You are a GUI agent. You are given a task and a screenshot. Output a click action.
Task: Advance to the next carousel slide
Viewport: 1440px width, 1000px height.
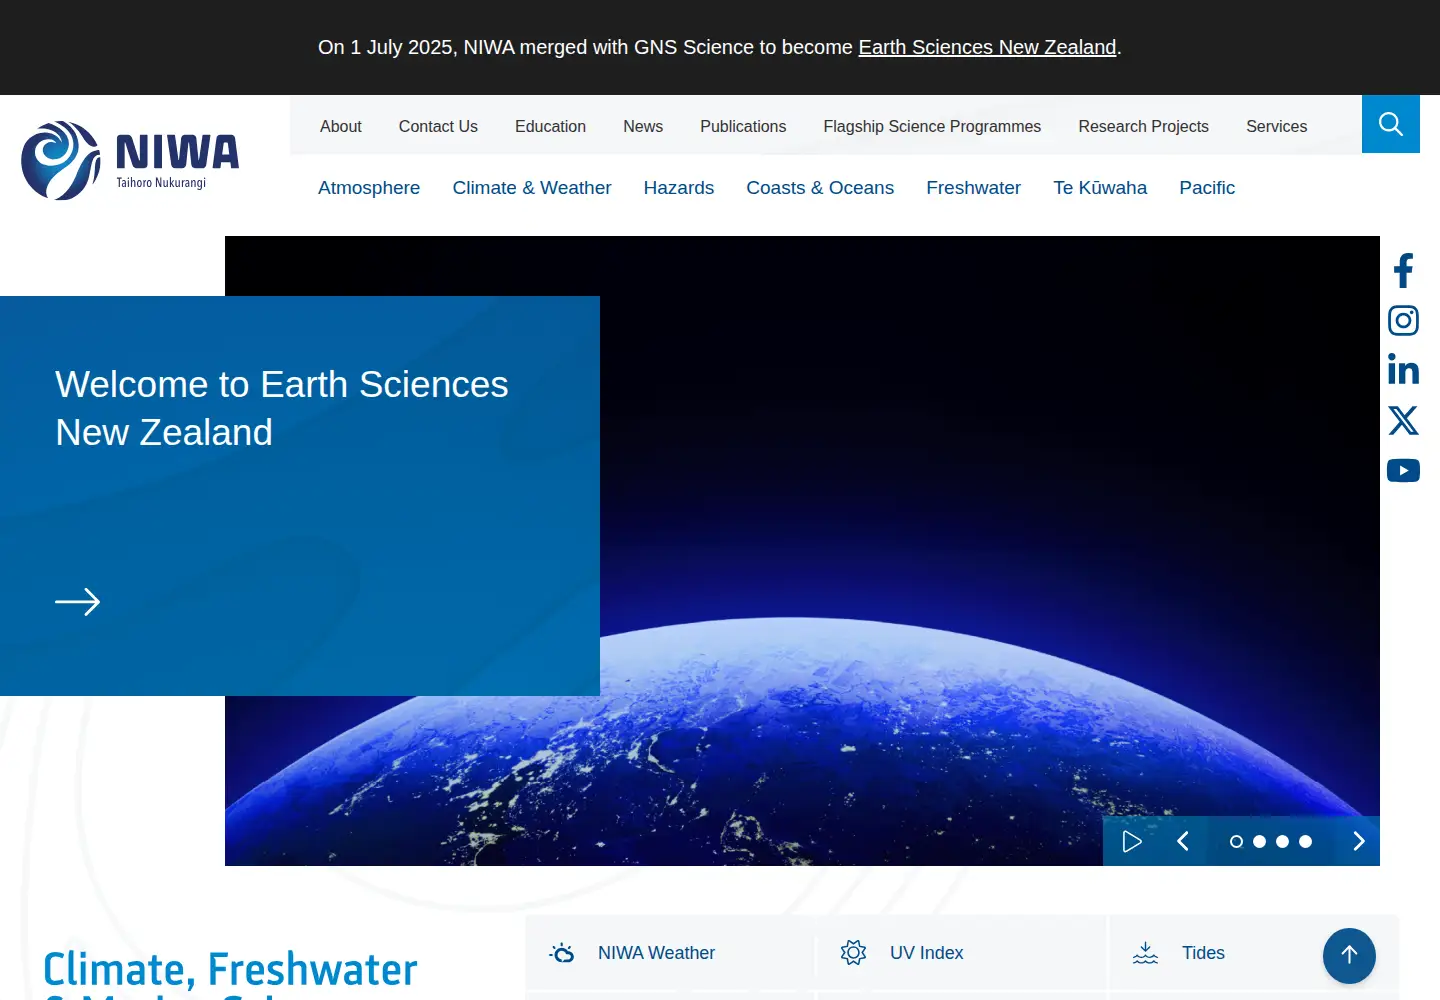point(1358,841)
